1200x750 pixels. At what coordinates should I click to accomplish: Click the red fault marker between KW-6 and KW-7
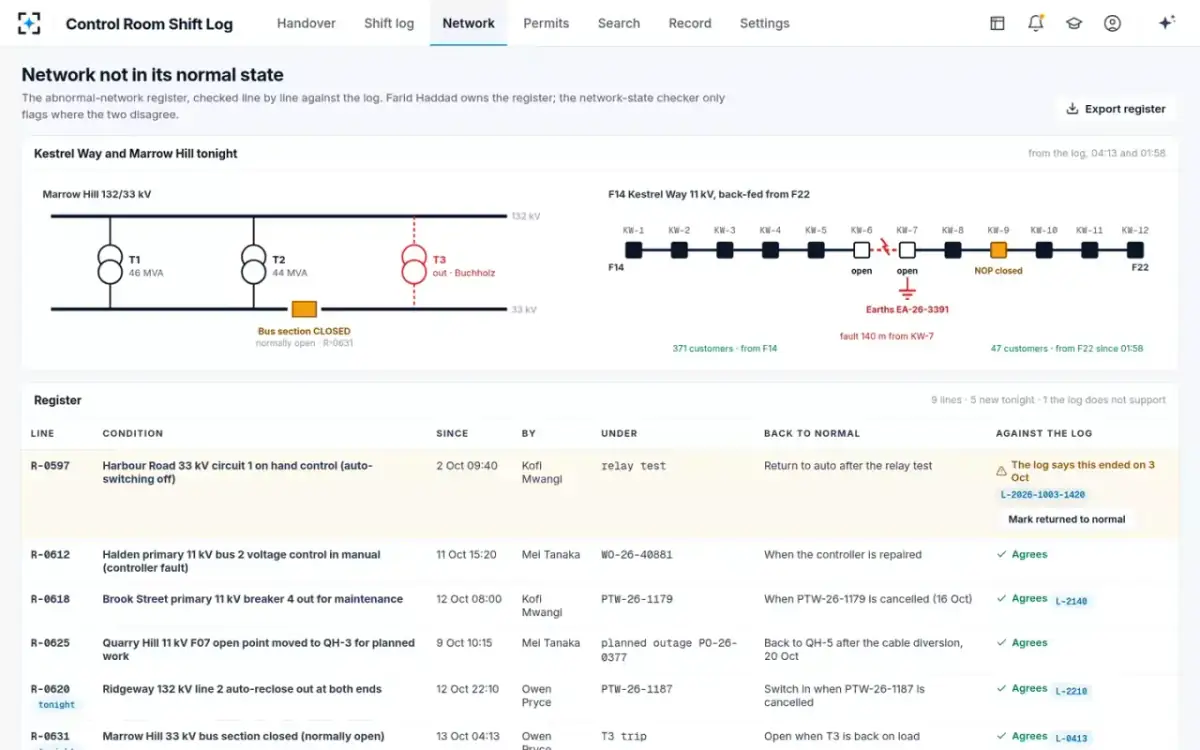tap(884, 249)
